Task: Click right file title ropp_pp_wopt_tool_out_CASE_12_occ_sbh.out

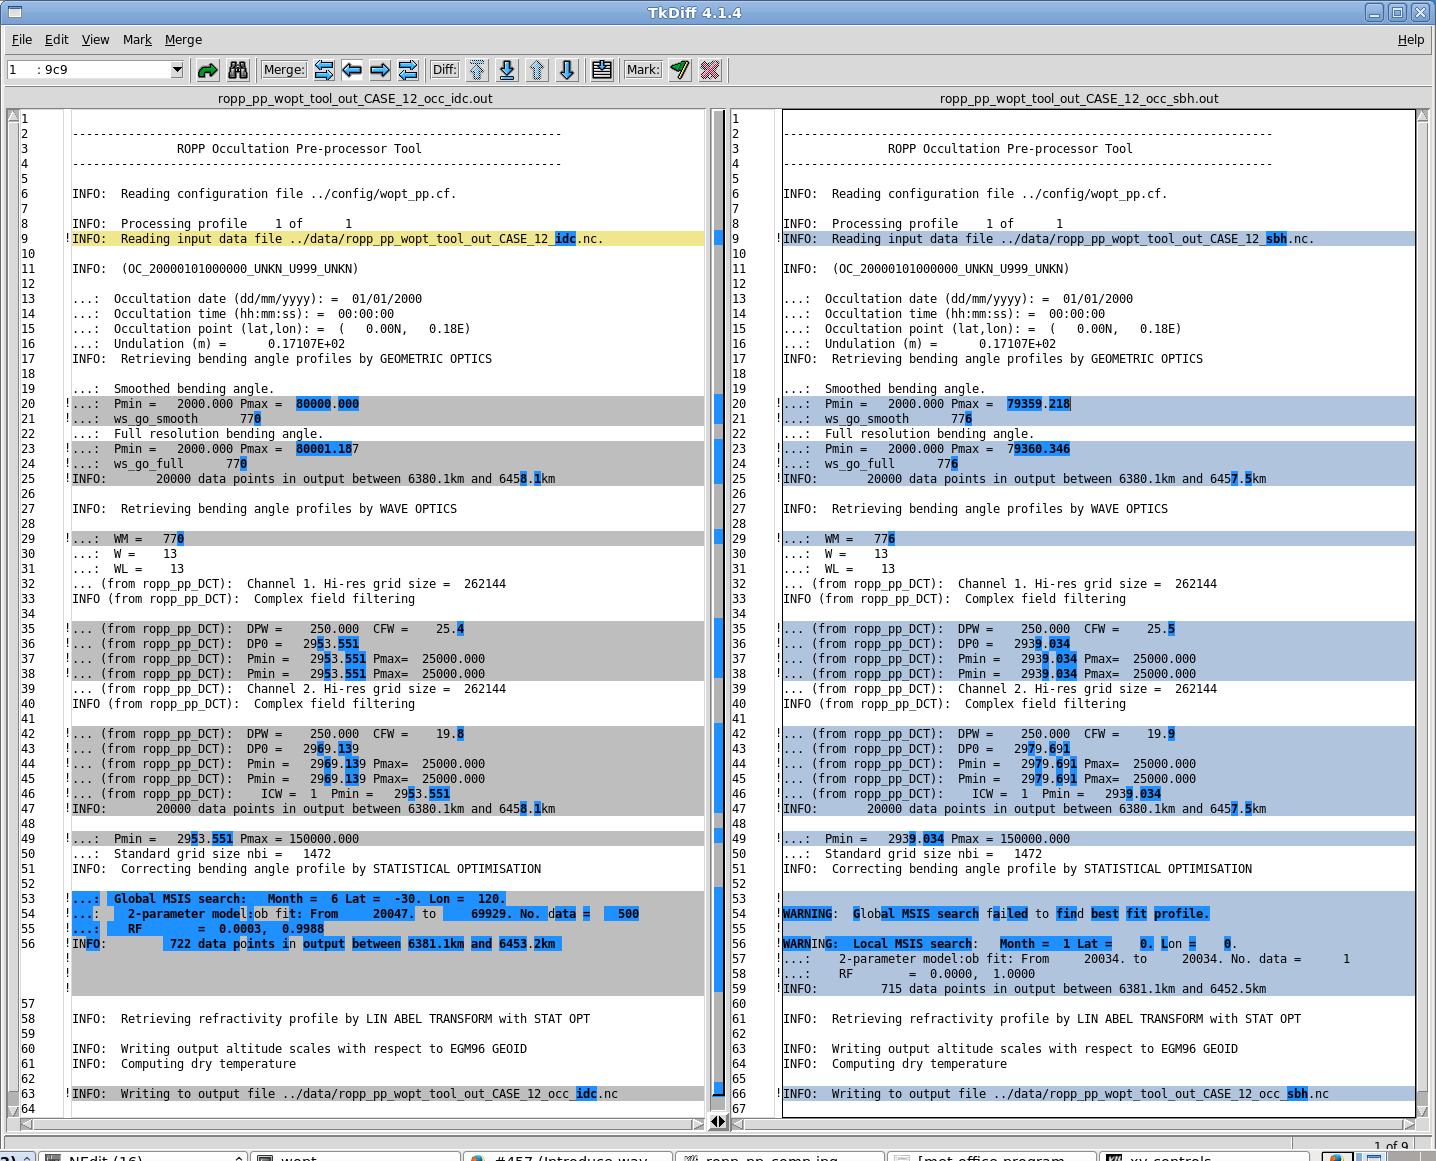Action: [1079, 99]
